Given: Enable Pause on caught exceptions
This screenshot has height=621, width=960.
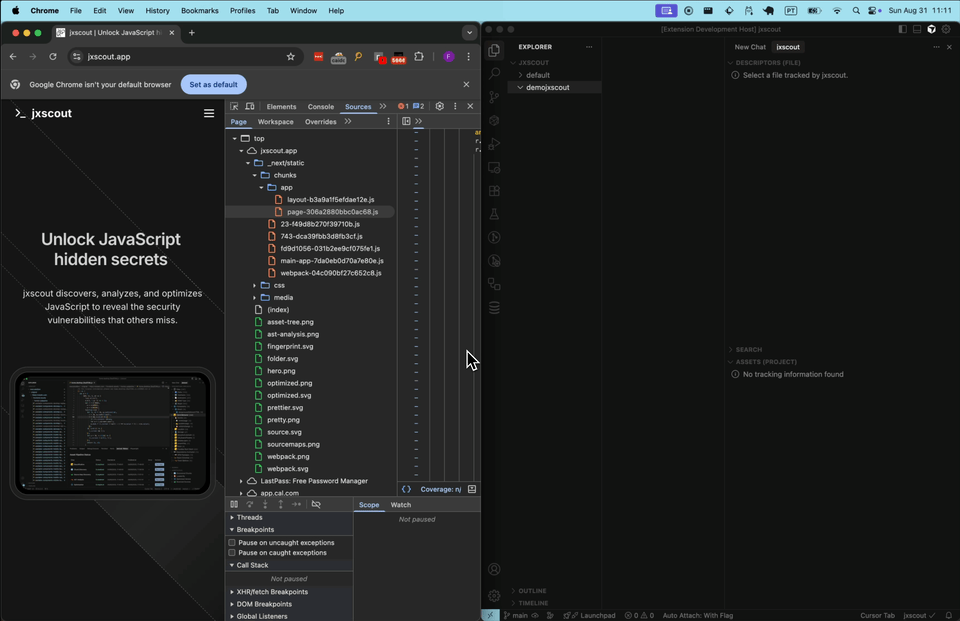Looking at the screenshot, I should pyautogui.click(x=232, y=552).
